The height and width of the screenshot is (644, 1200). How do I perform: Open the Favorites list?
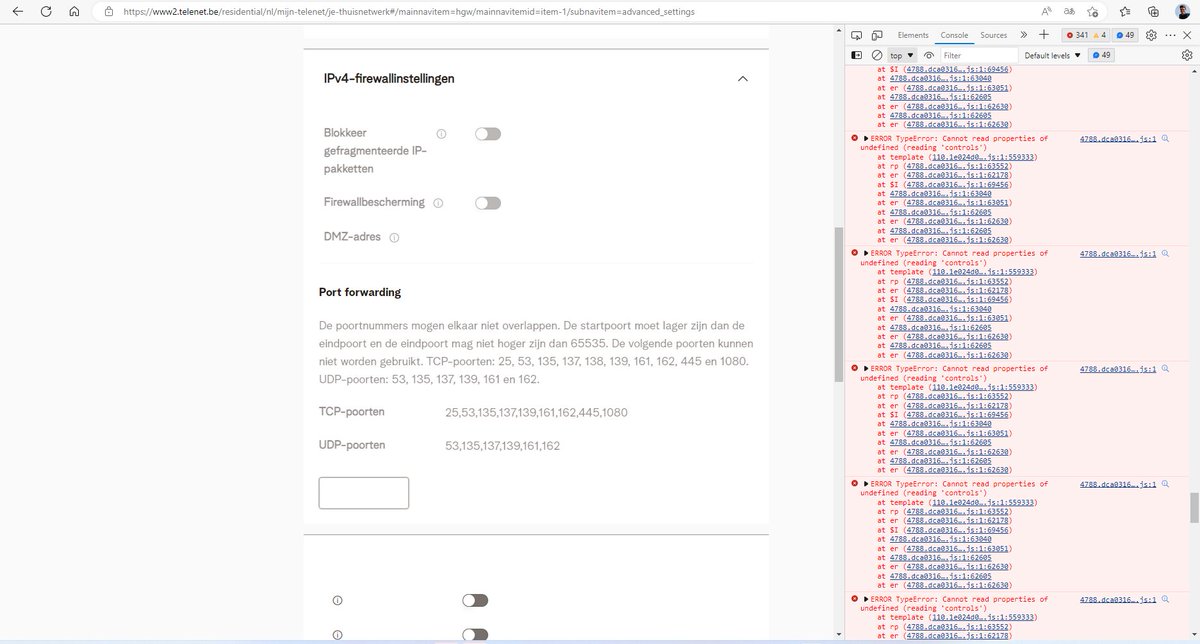coord(1125,12)
